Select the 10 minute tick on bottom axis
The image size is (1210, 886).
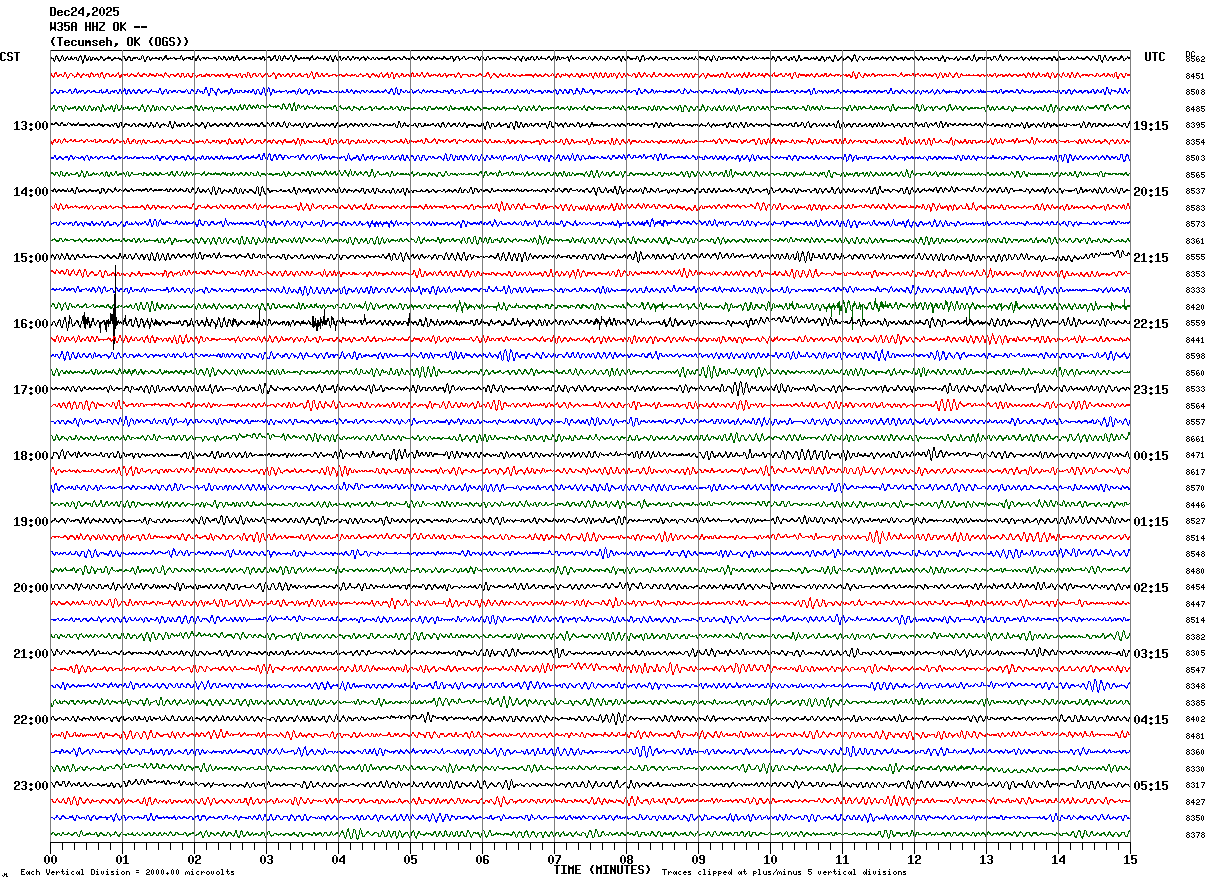770,860
